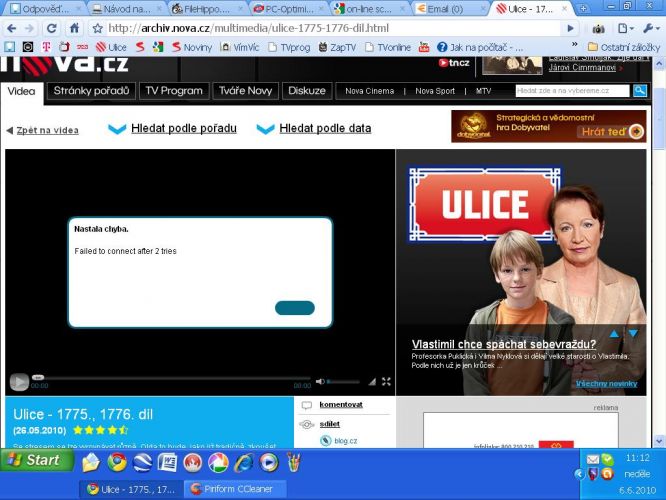
Task: Select the Videa site tab
Action: pyautogui.click(x=21, y=91)
